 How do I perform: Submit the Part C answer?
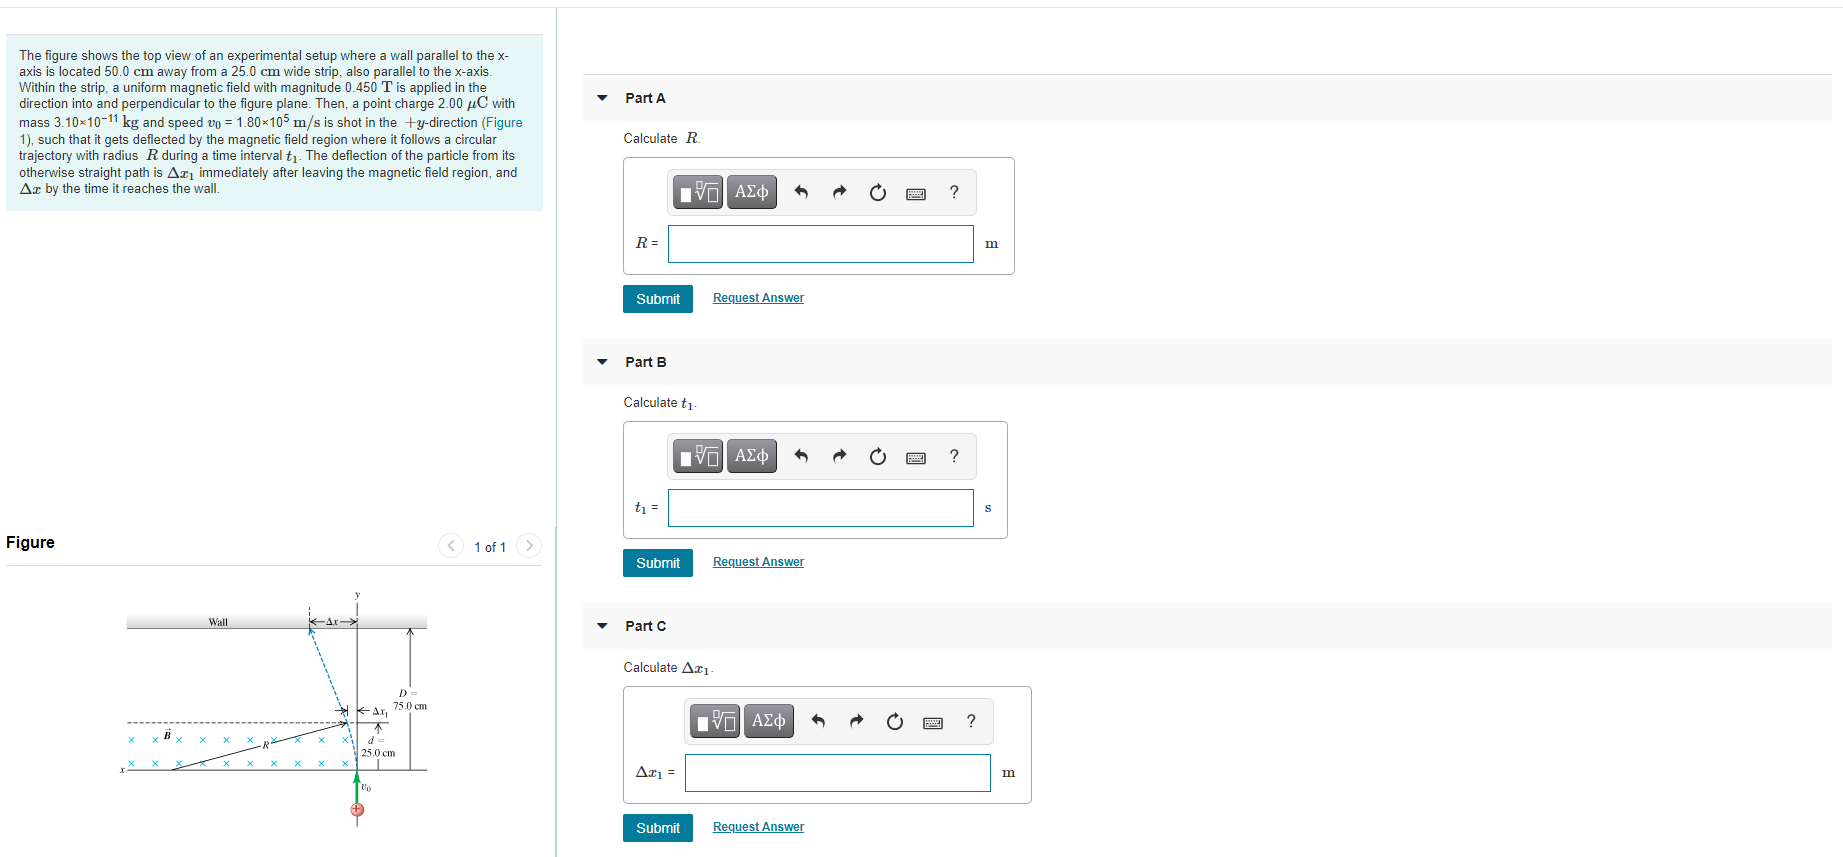(658, 828)
